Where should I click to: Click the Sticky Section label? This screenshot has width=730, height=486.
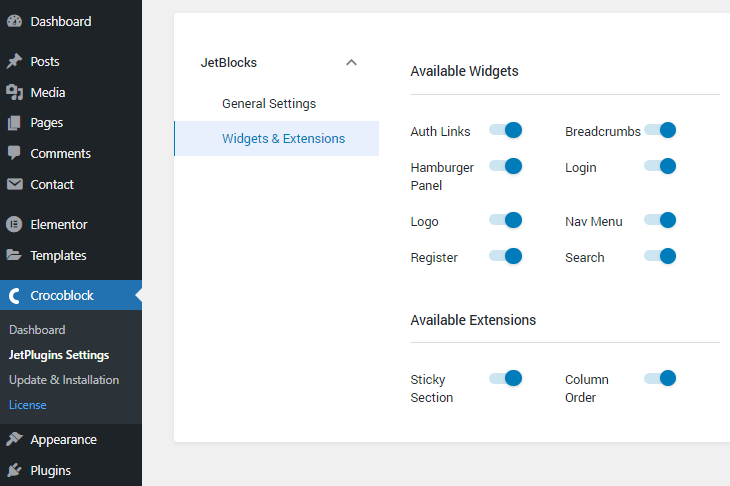[x=432, y=388]
